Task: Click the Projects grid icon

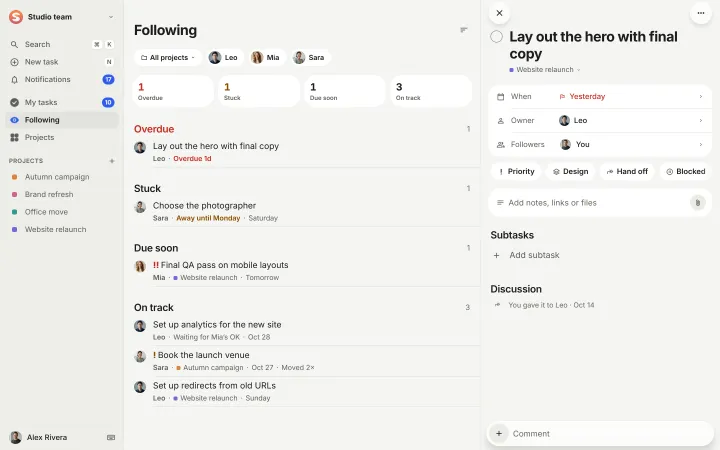Action: (14, 137)
